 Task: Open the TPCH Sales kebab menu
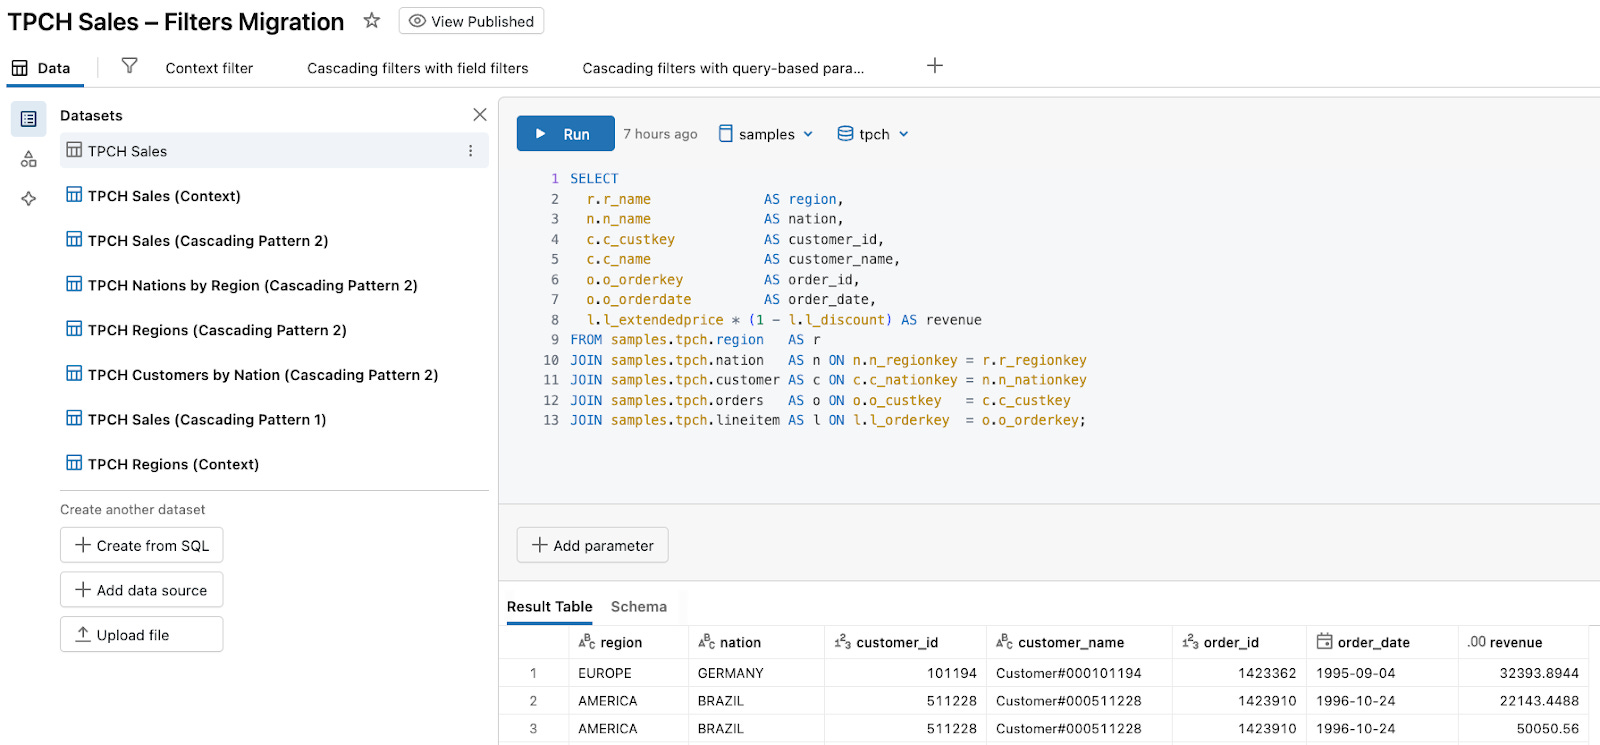[470, 151]
